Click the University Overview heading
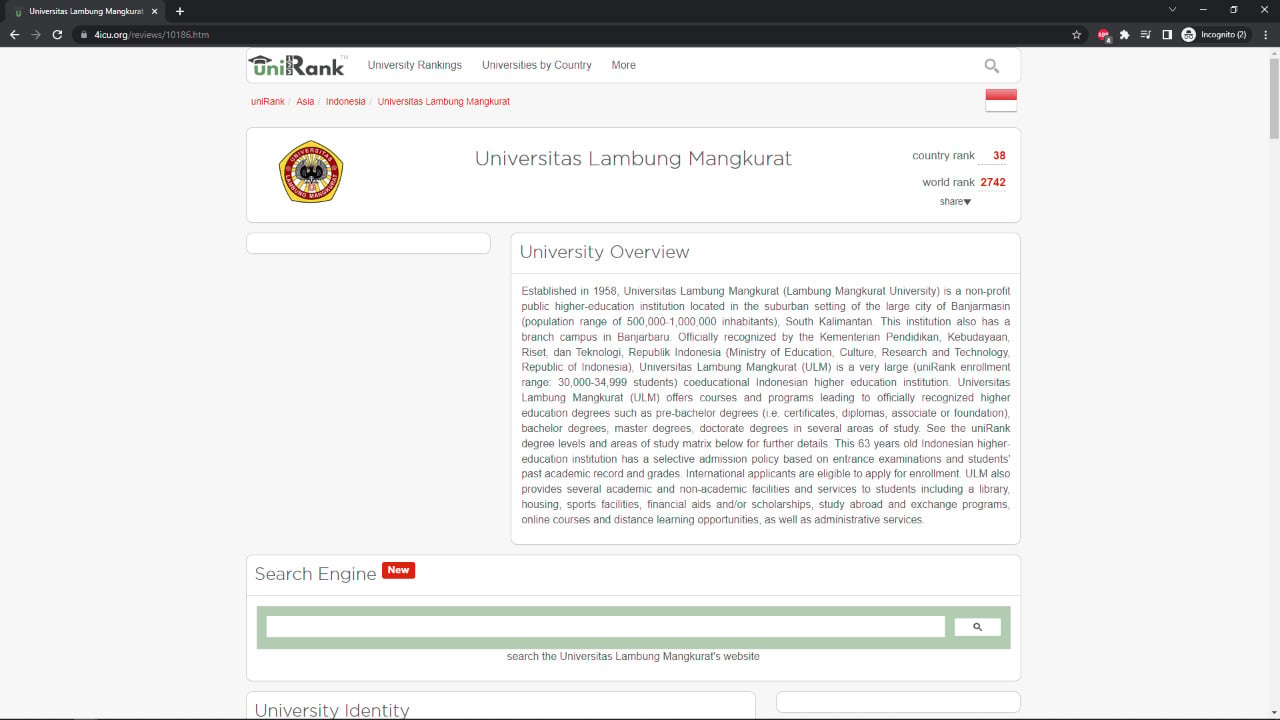Image resolution: width=1280 pixels, height=720 pixels. click(x=604, y=252)
